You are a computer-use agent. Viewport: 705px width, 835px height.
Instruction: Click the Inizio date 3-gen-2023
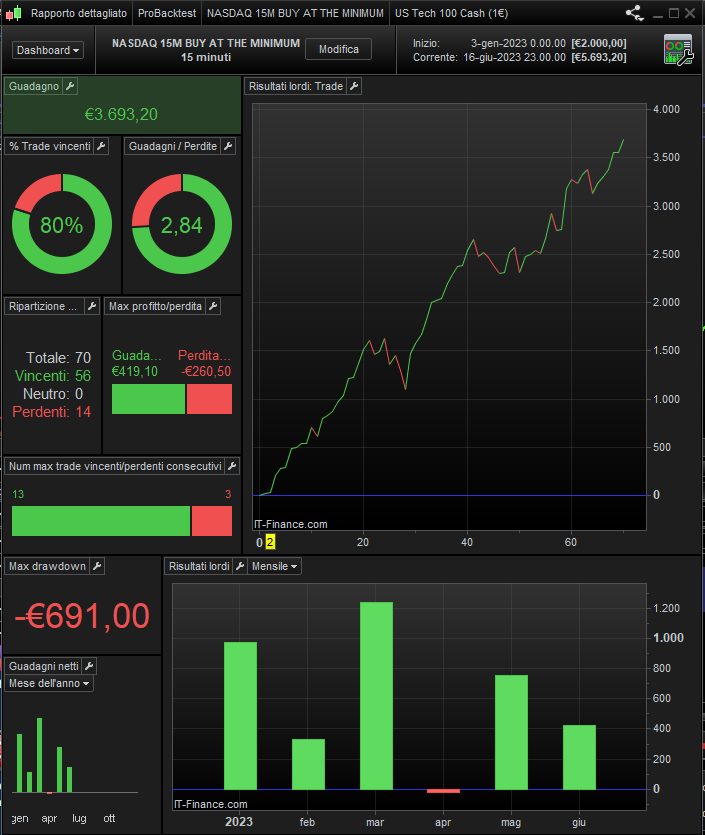(x=518, y=43)
